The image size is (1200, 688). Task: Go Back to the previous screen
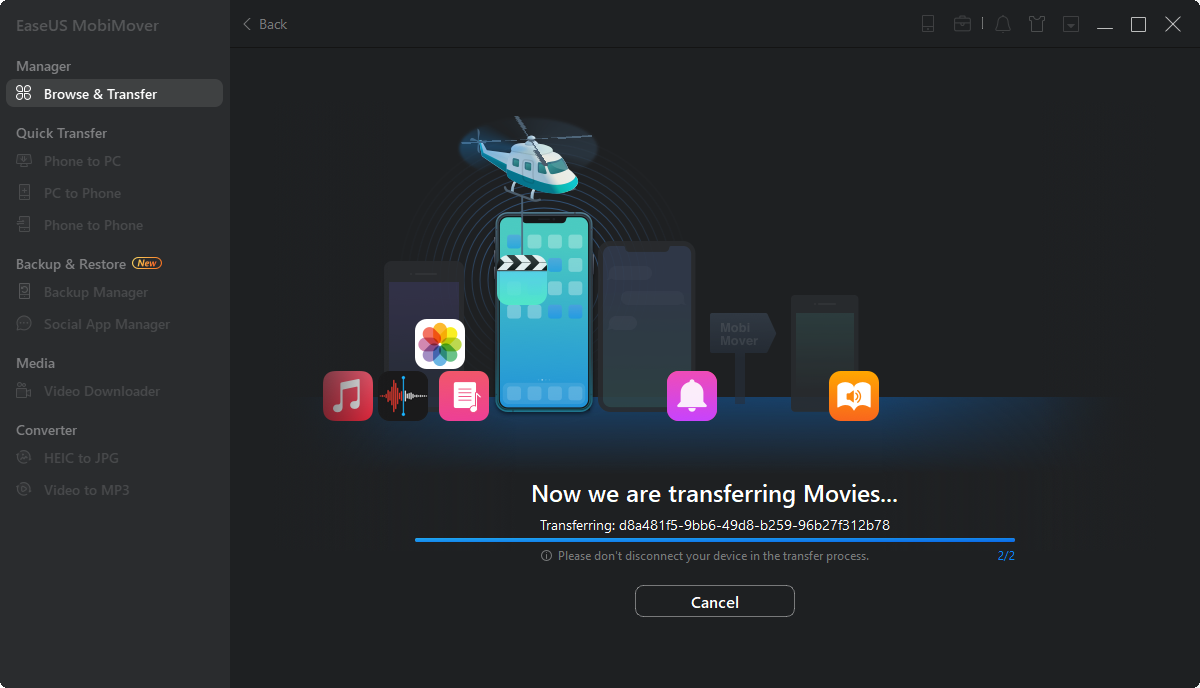pyautogui.click(x=265, y=24)
